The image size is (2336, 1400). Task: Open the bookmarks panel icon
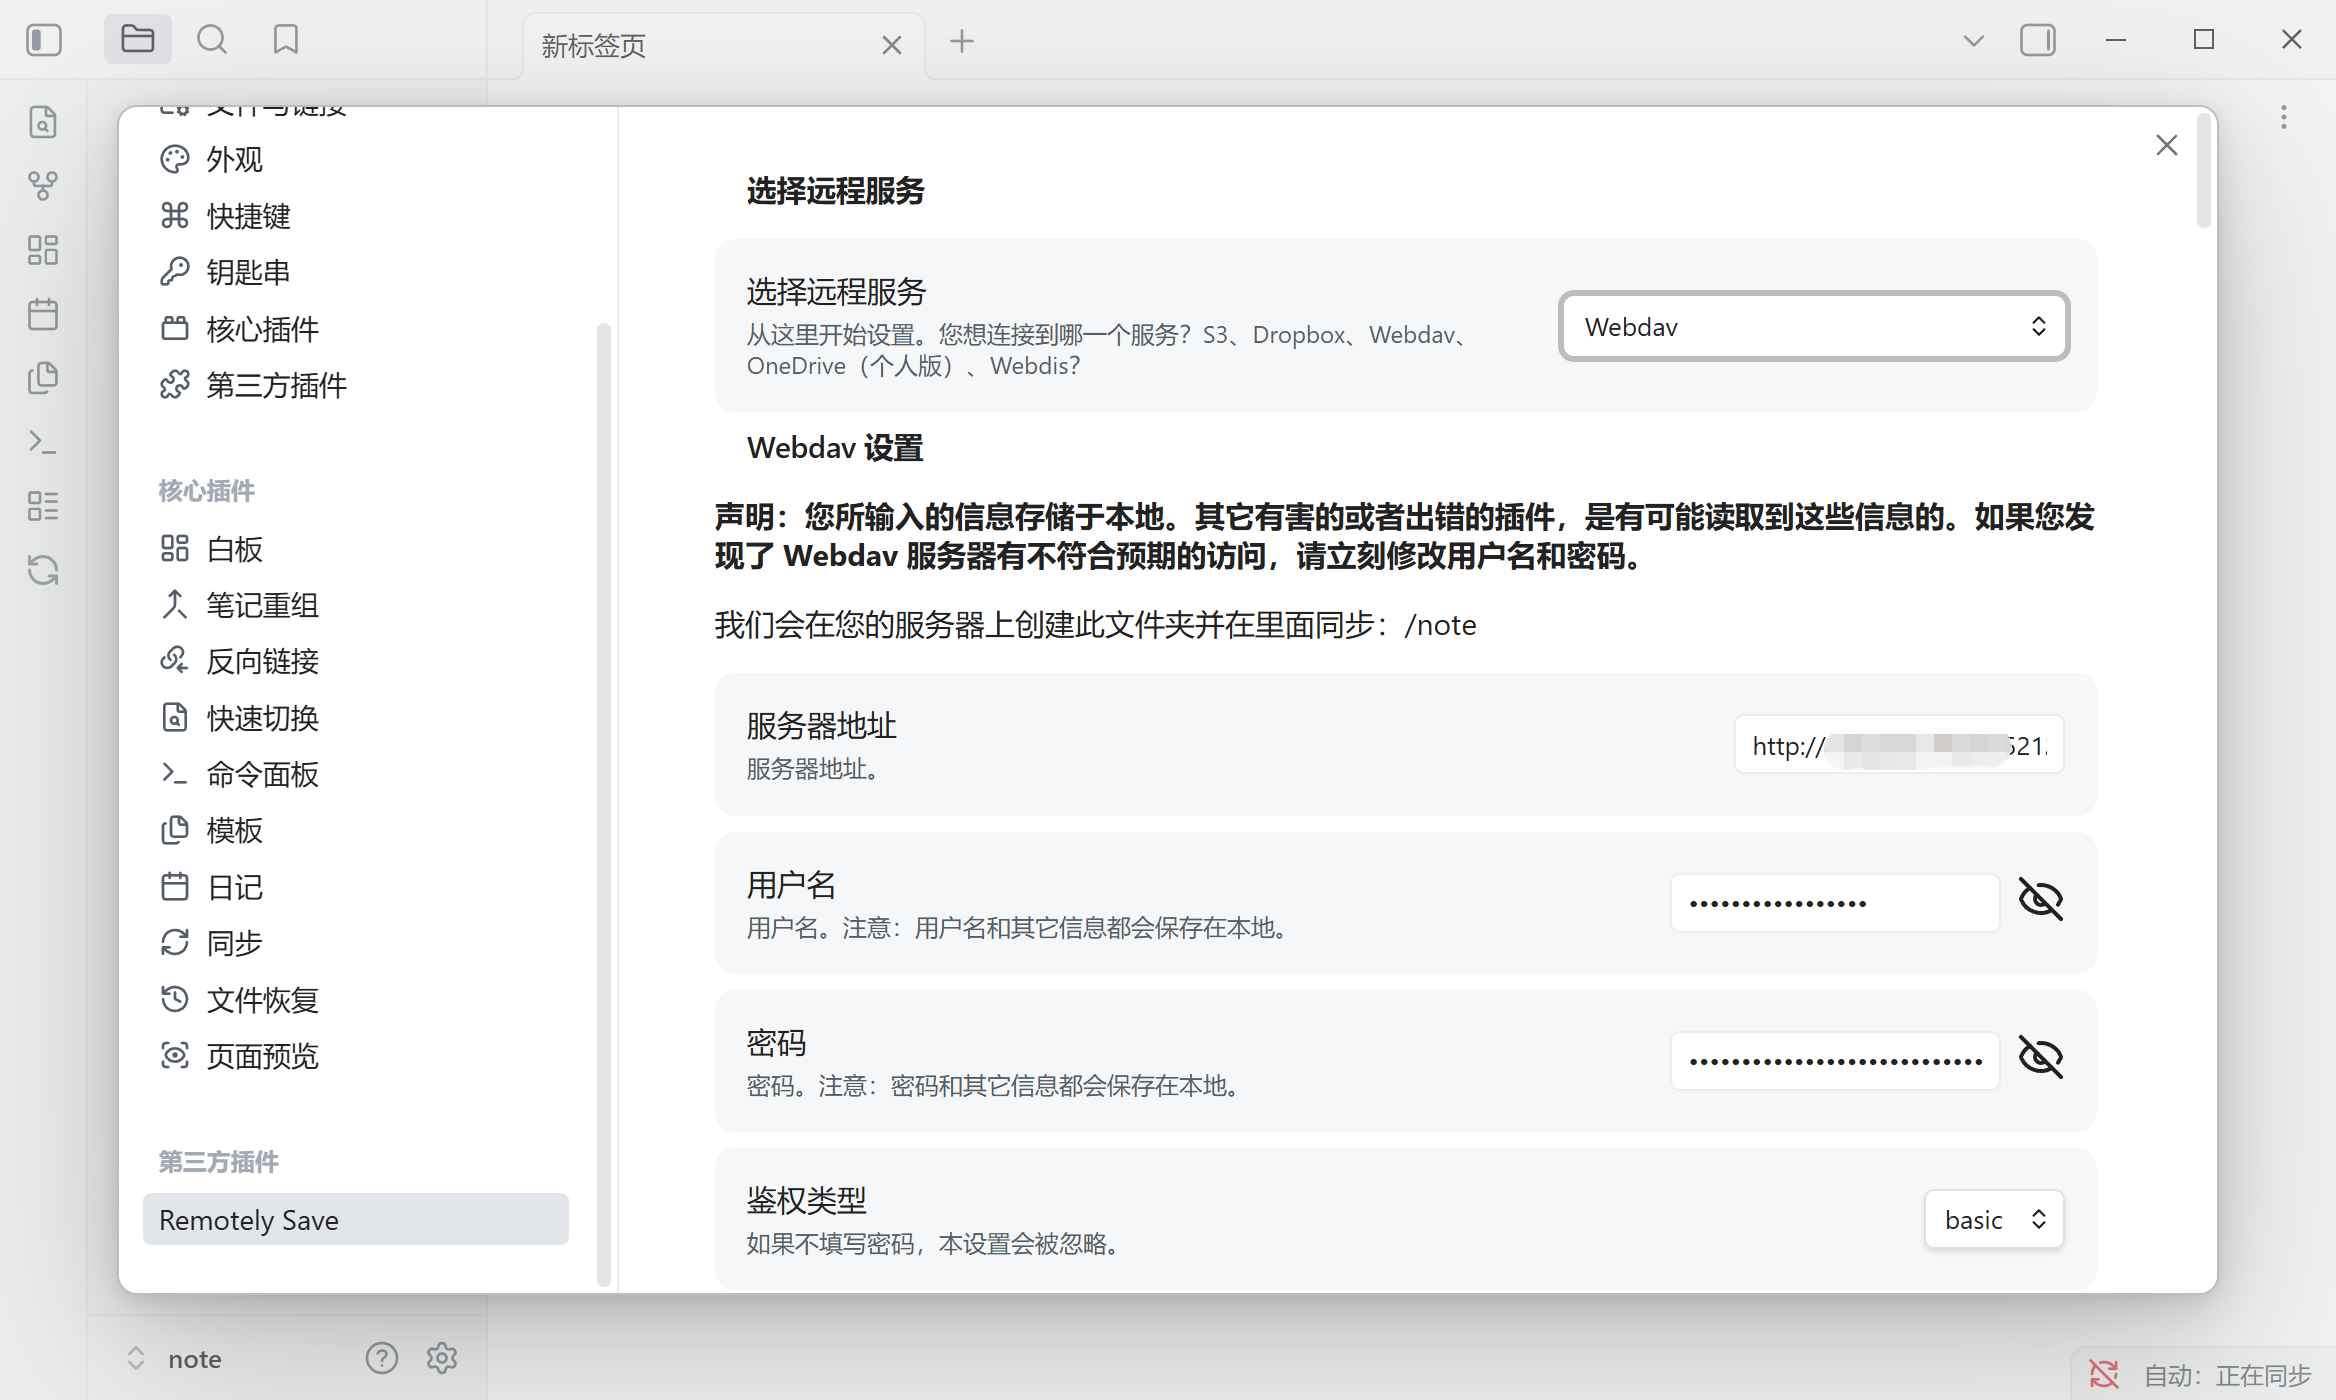286,40
